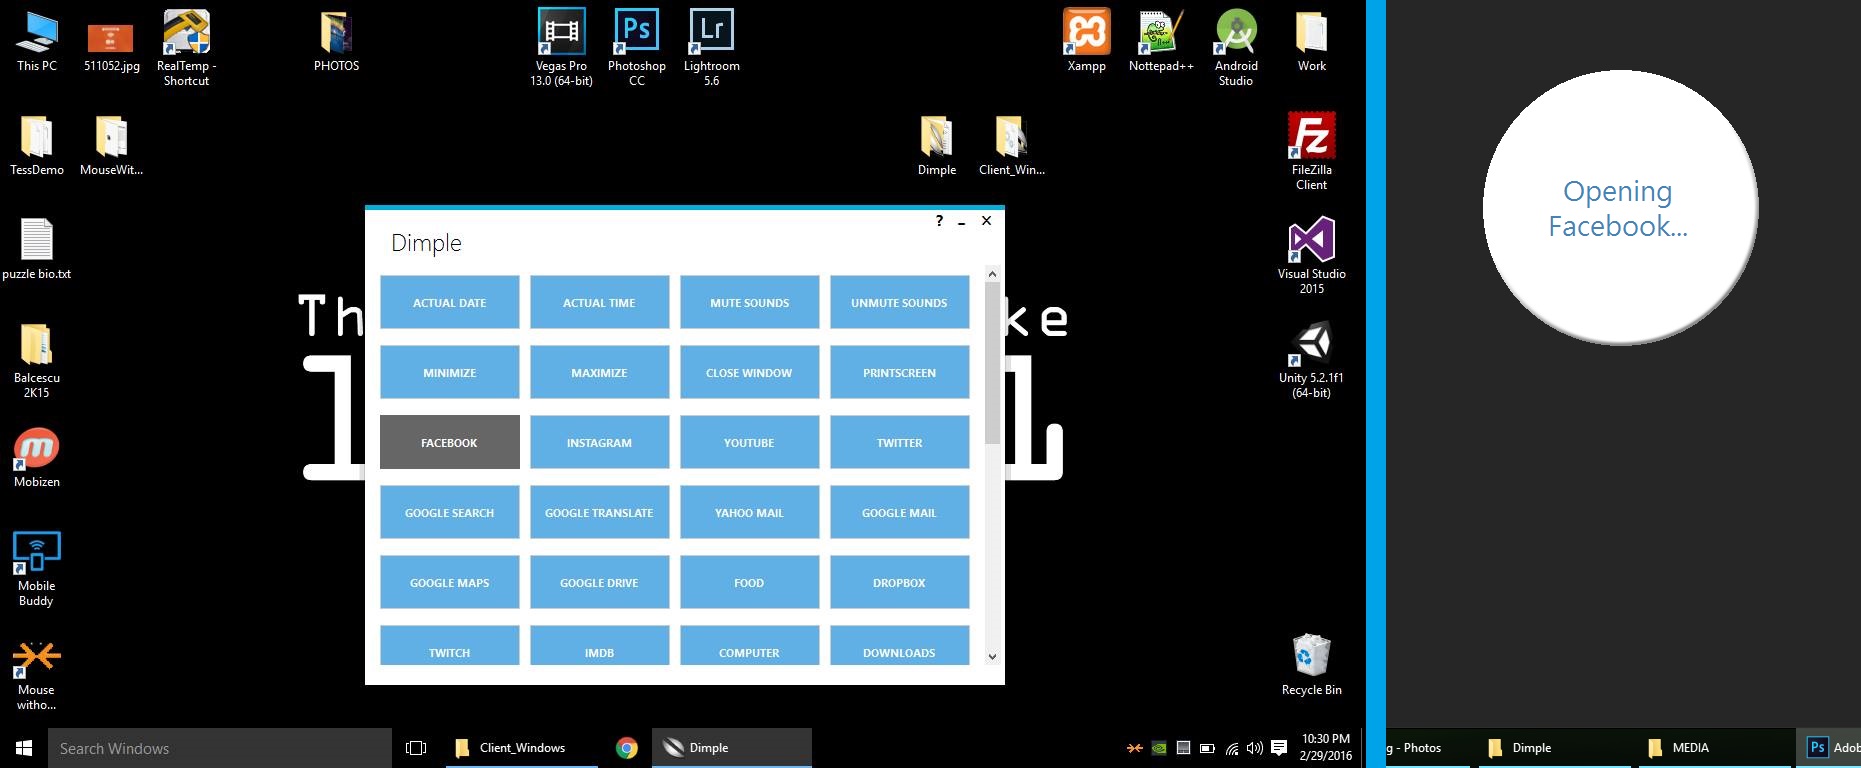This screenshot has width=1861, height=768.
Task: Select the puzzle bio.txt file
Action: pos(37,250)
